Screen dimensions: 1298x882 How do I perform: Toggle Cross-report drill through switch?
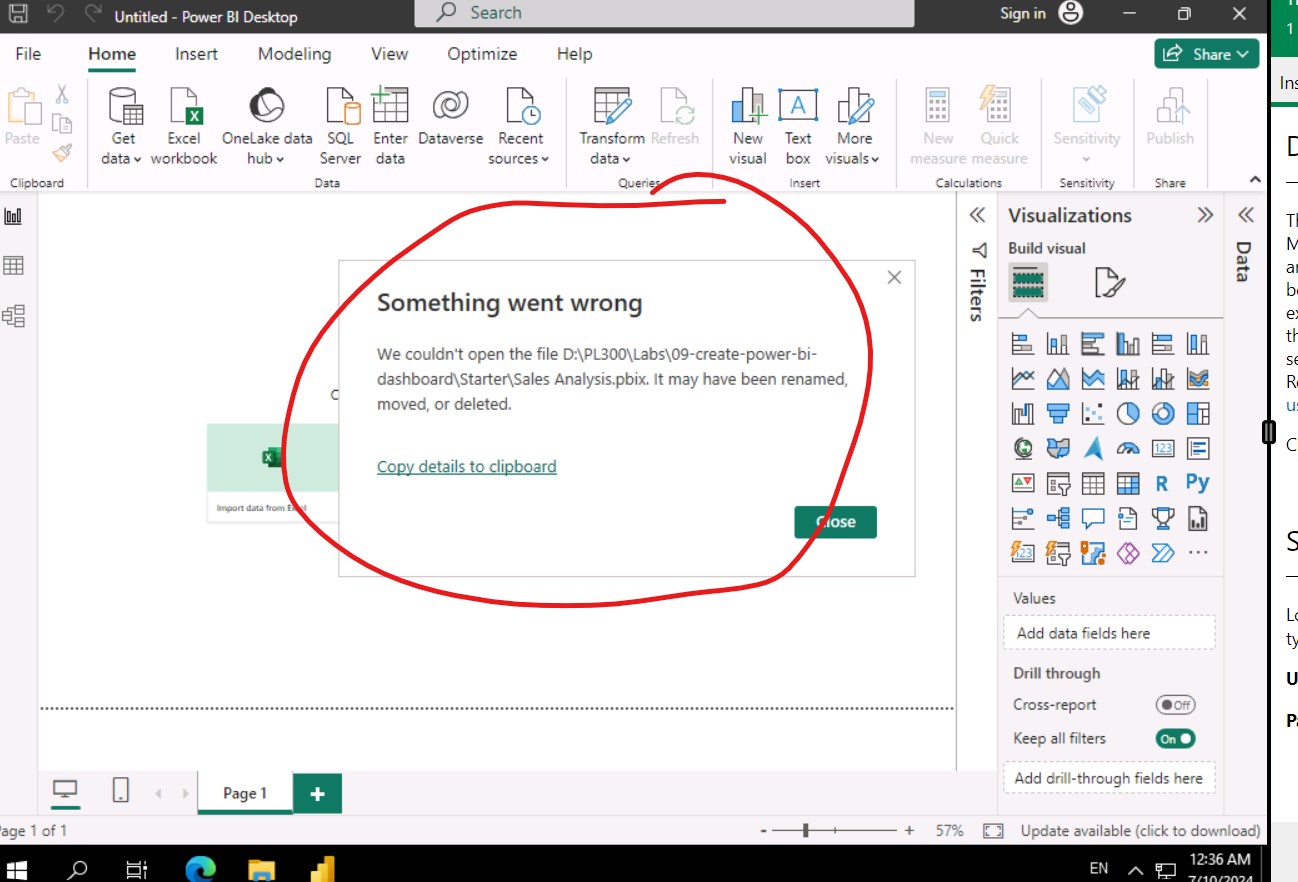1175,705
